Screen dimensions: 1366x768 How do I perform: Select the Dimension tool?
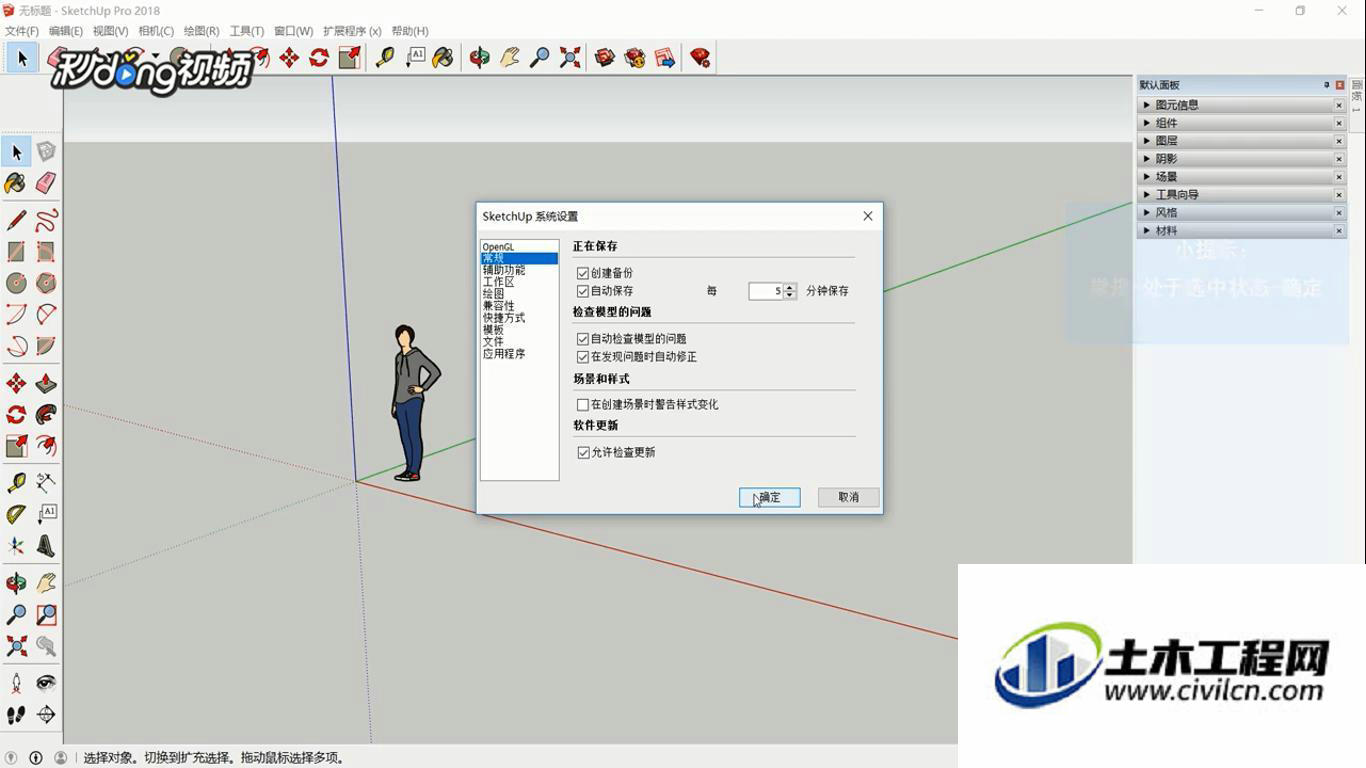click(x=46, y=482)
